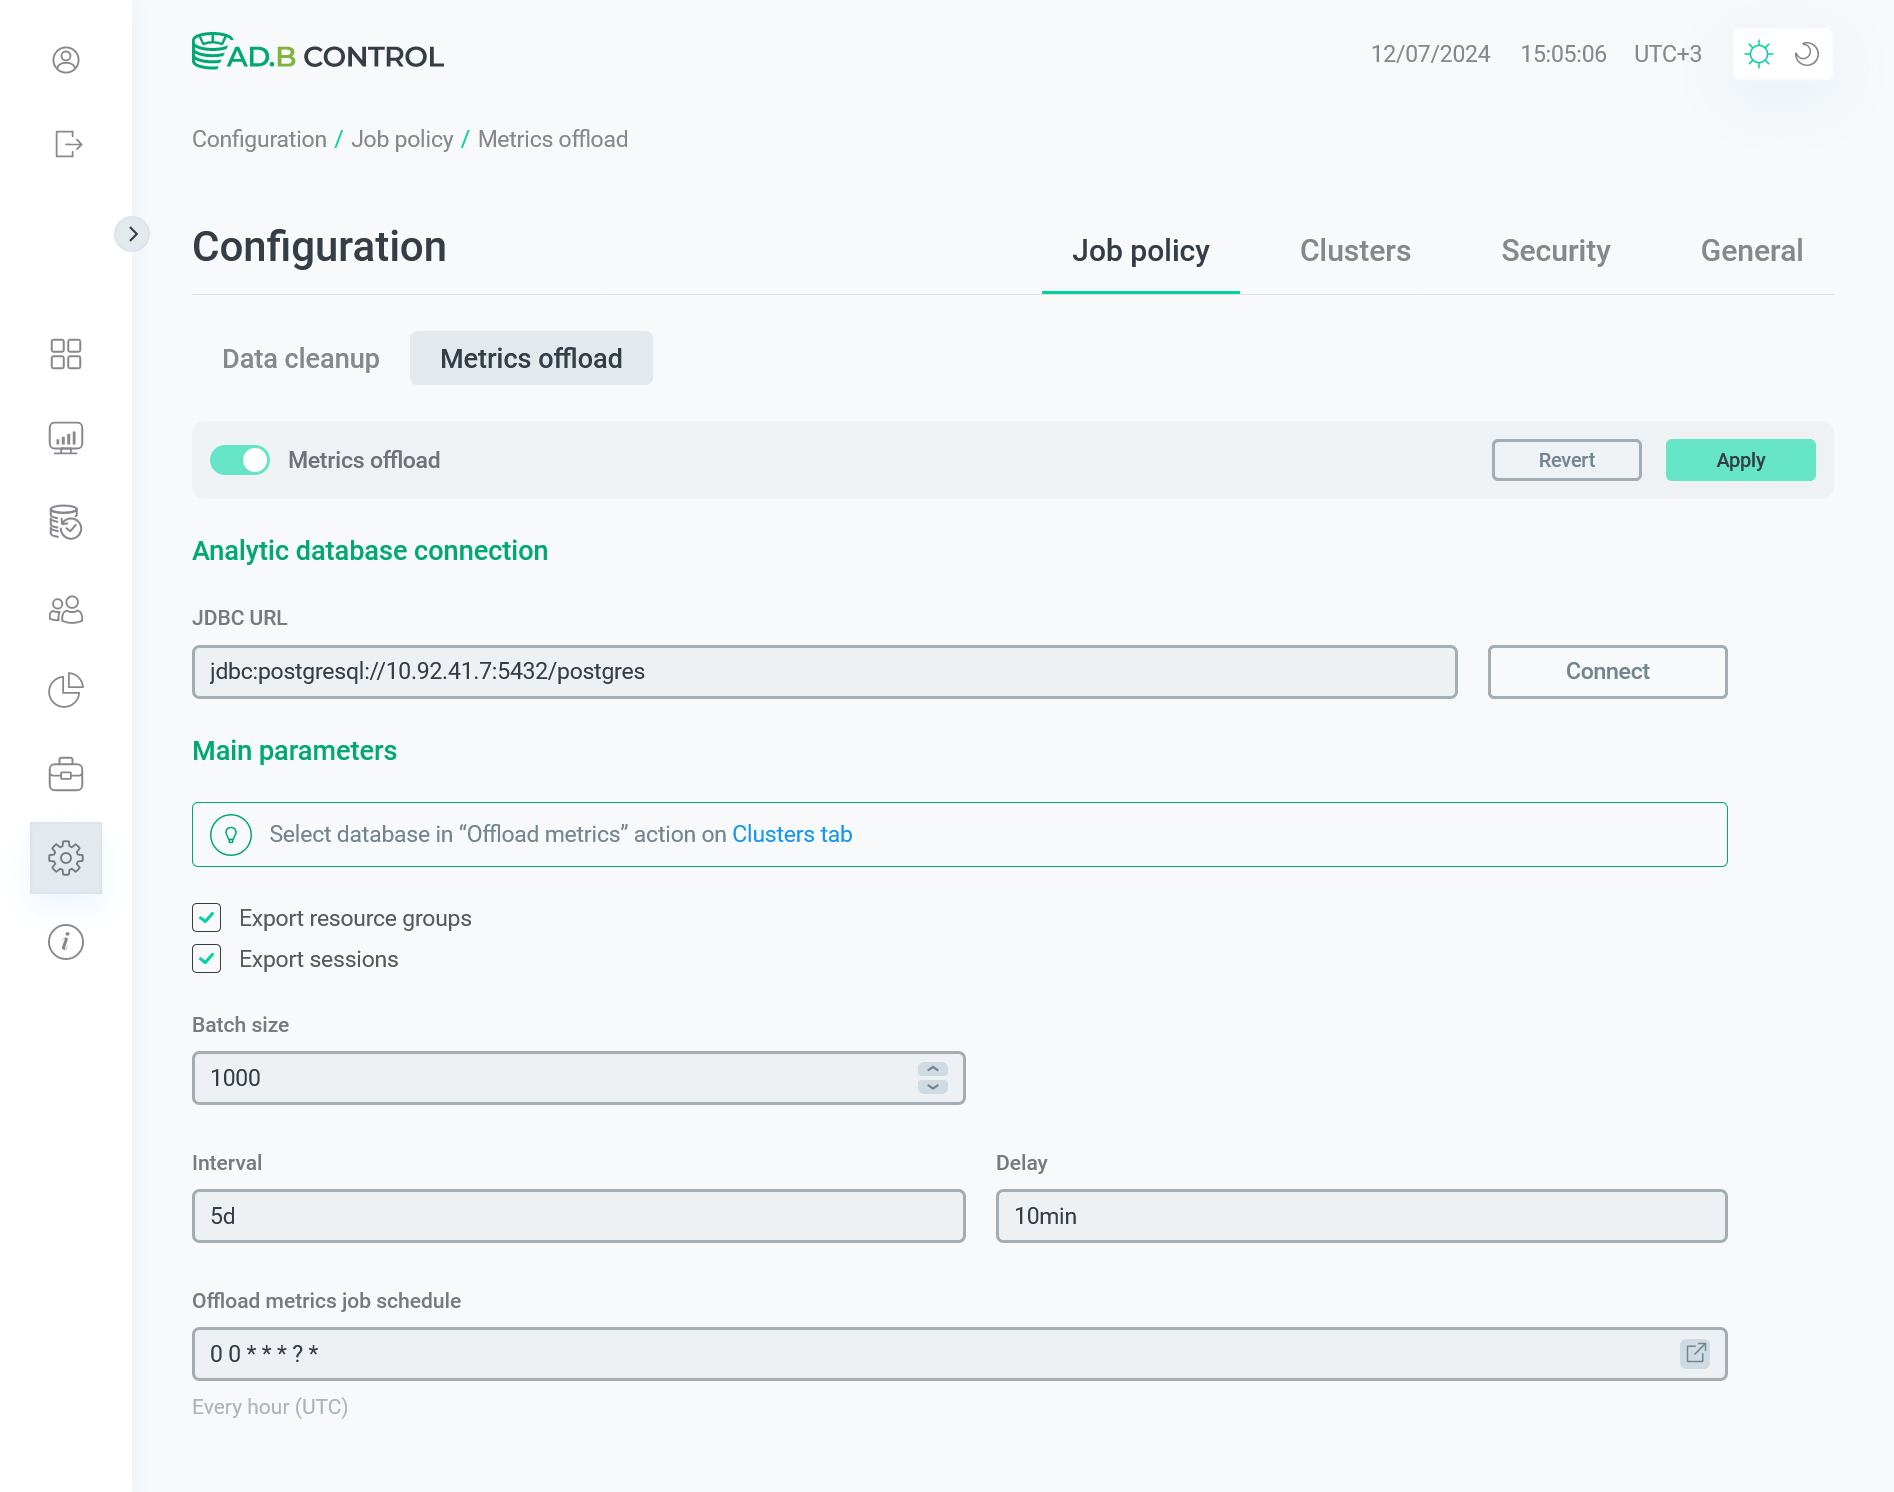Follow the Clusters tab link in hint
This screenshot has width=1894, height=1492.
pyautogui.click(x=792, y=834)
